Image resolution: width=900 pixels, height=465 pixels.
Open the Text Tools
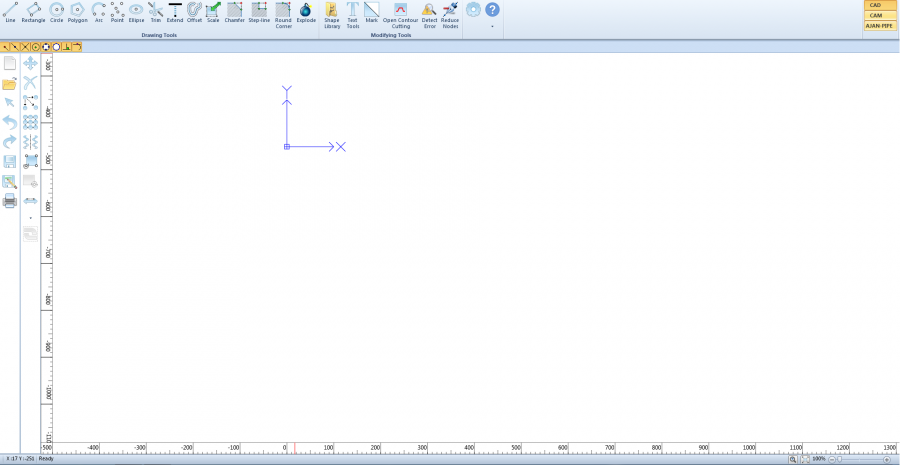coord(353,12)
